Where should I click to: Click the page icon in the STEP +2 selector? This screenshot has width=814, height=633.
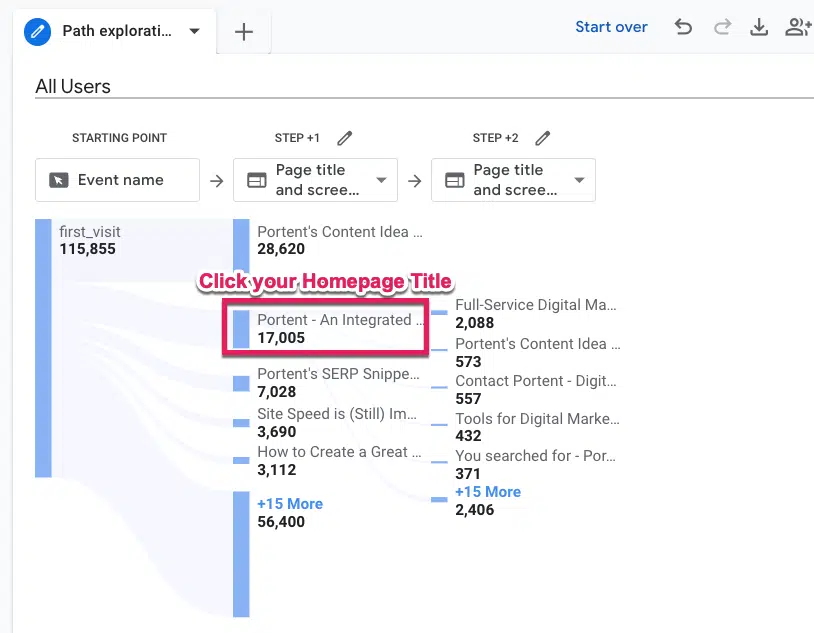(455, 180)
